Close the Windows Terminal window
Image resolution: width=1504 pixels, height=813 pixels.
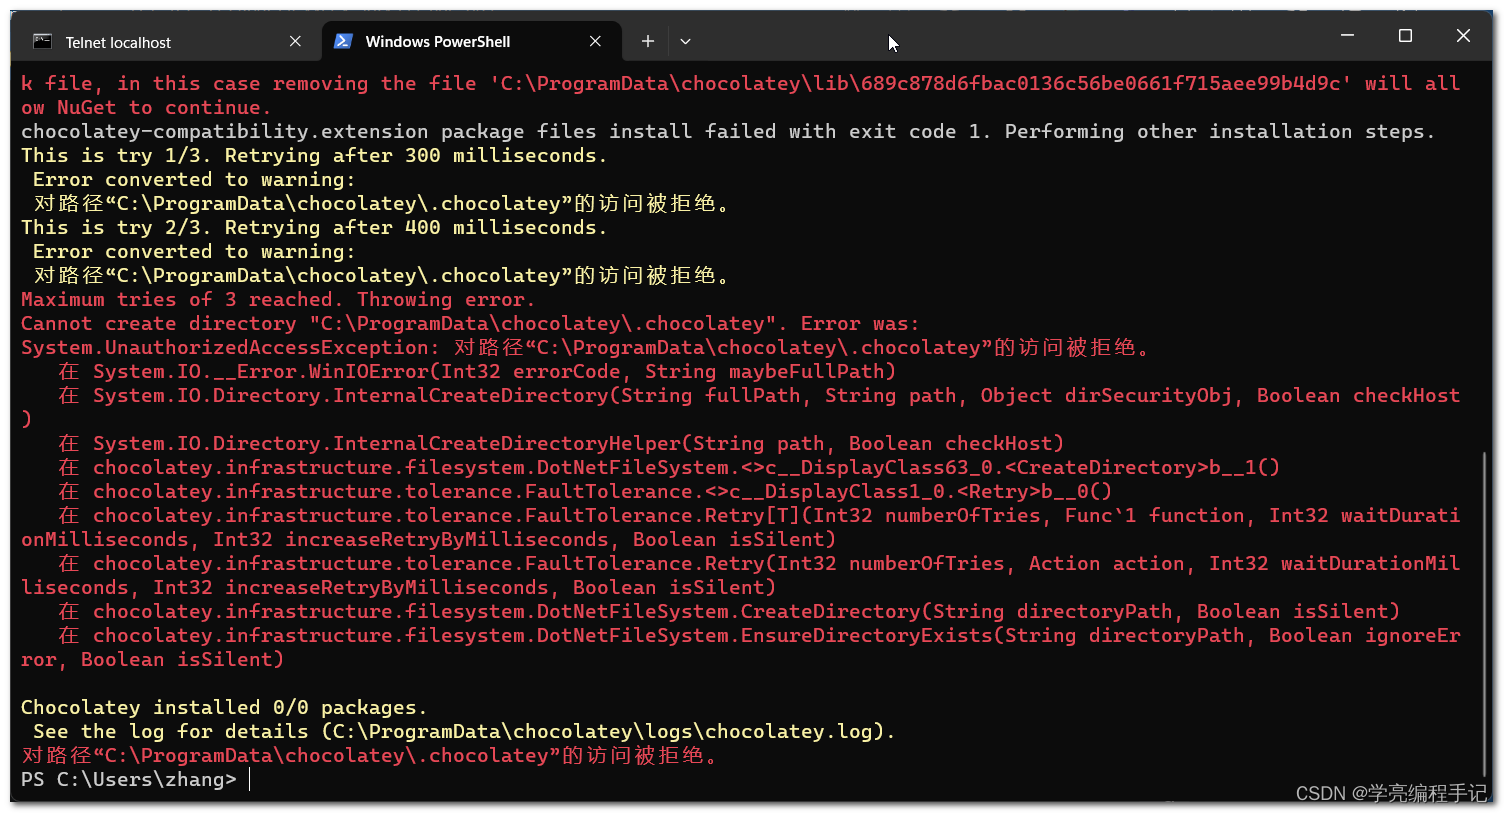coord(1463,35)
